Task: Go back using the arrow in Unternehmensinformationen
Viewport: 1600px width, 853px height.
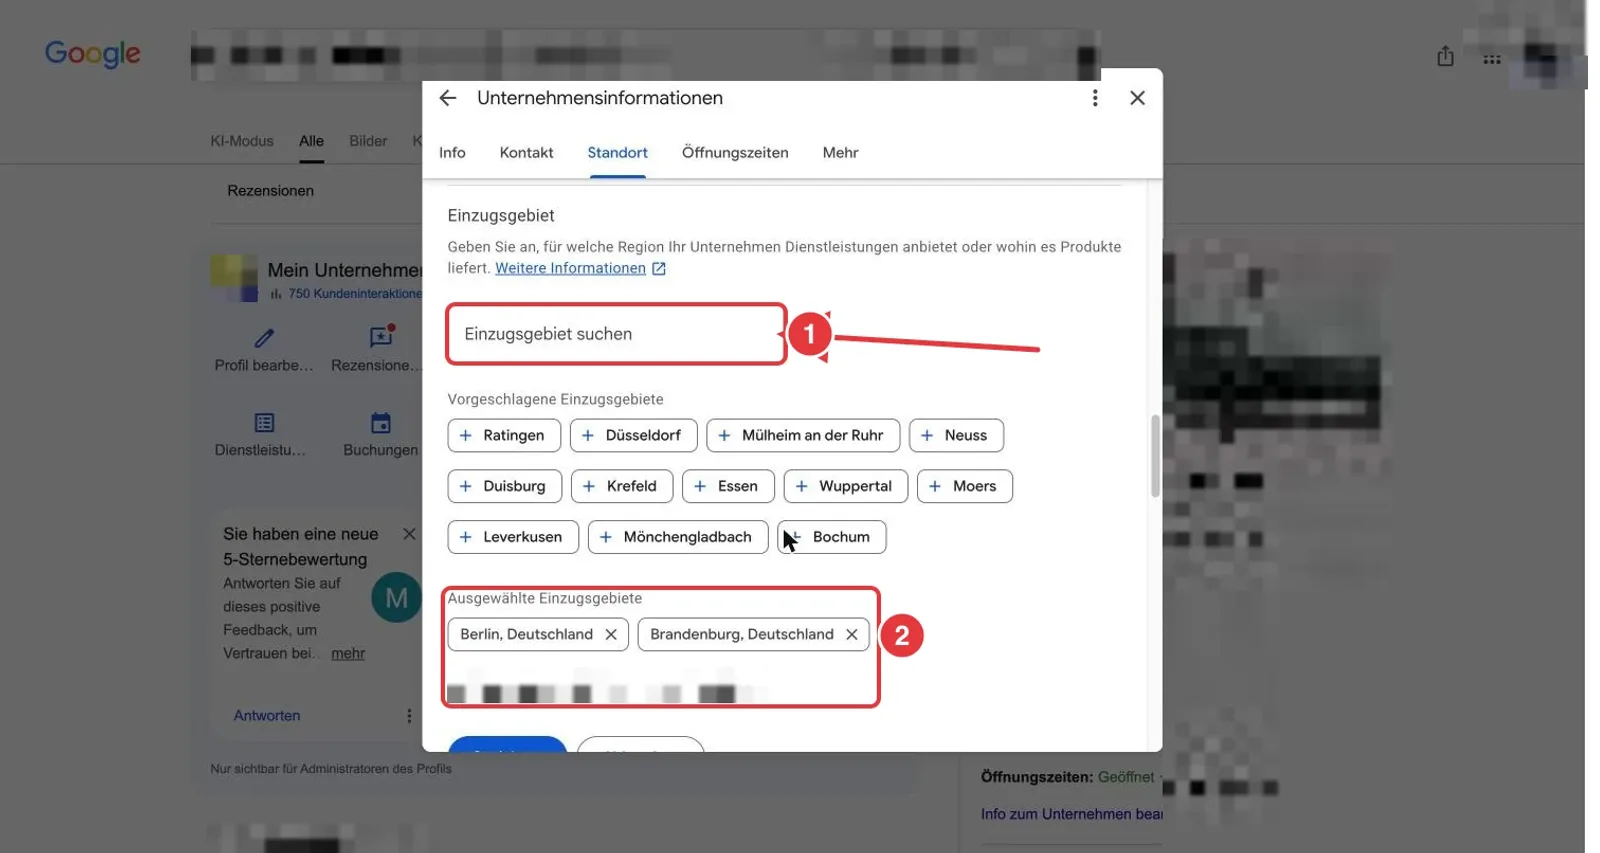Action: tap(447, 98)
